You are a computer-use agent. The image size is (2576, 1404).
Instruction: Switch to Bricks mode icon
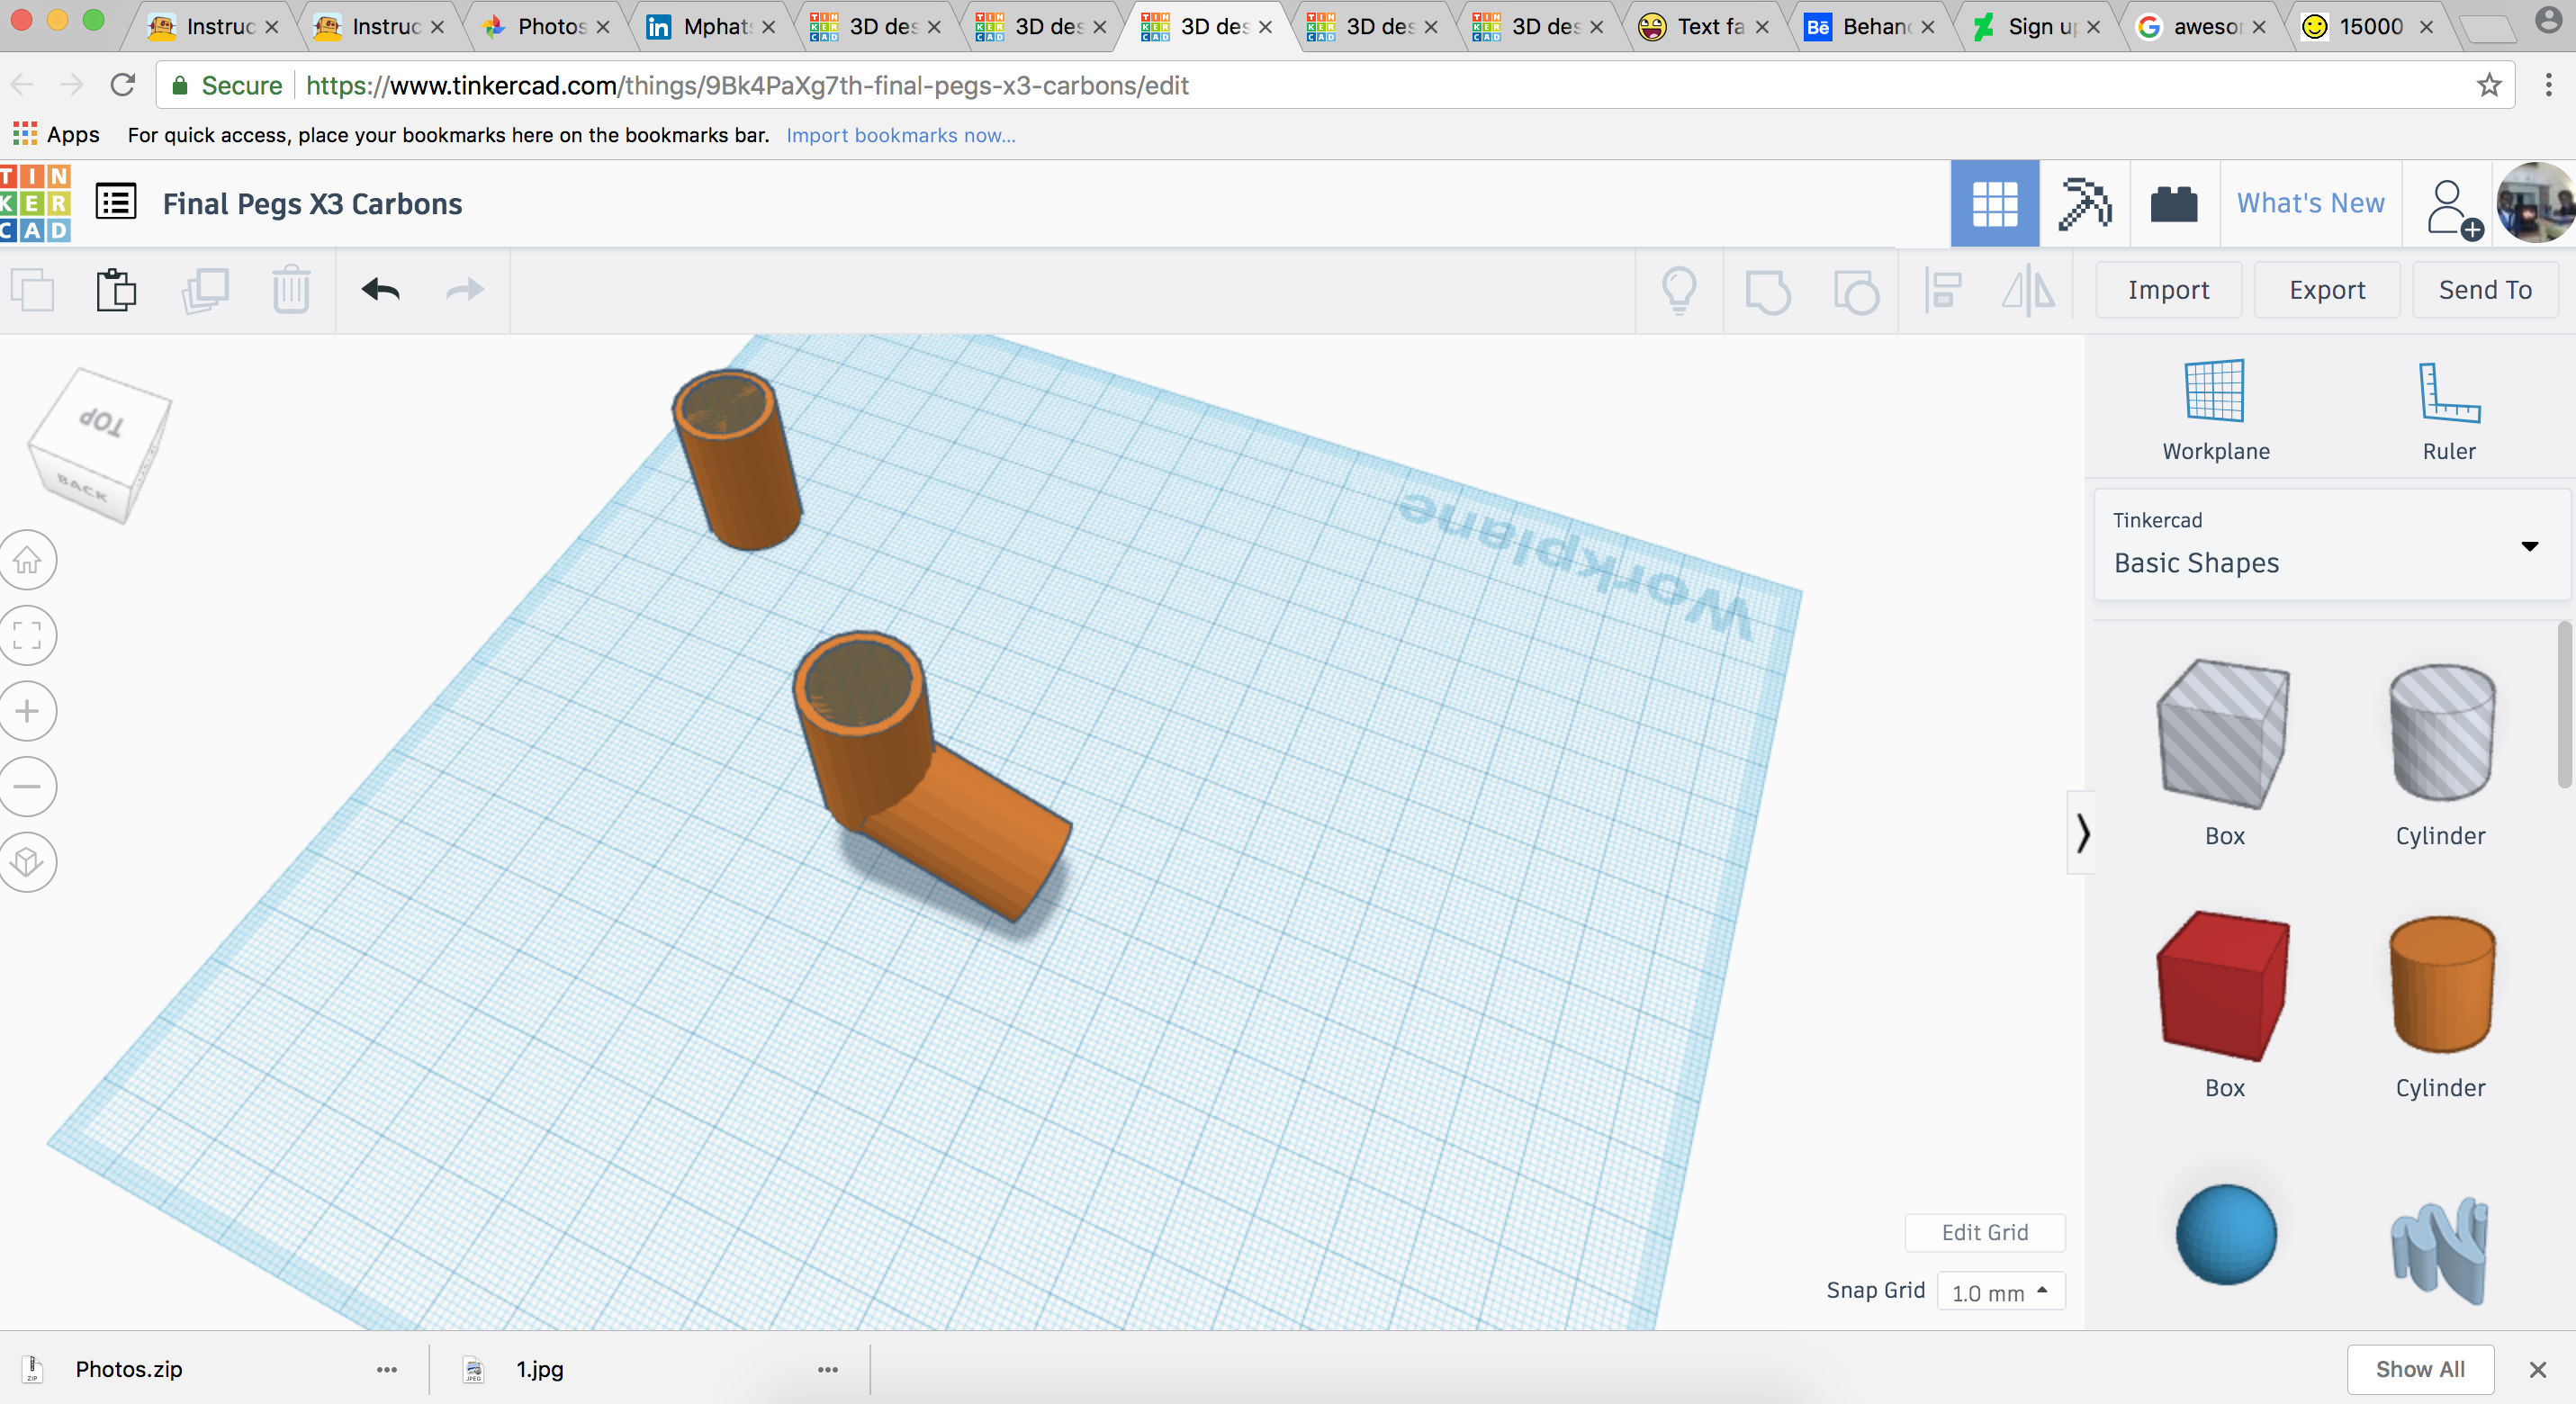2173,204
